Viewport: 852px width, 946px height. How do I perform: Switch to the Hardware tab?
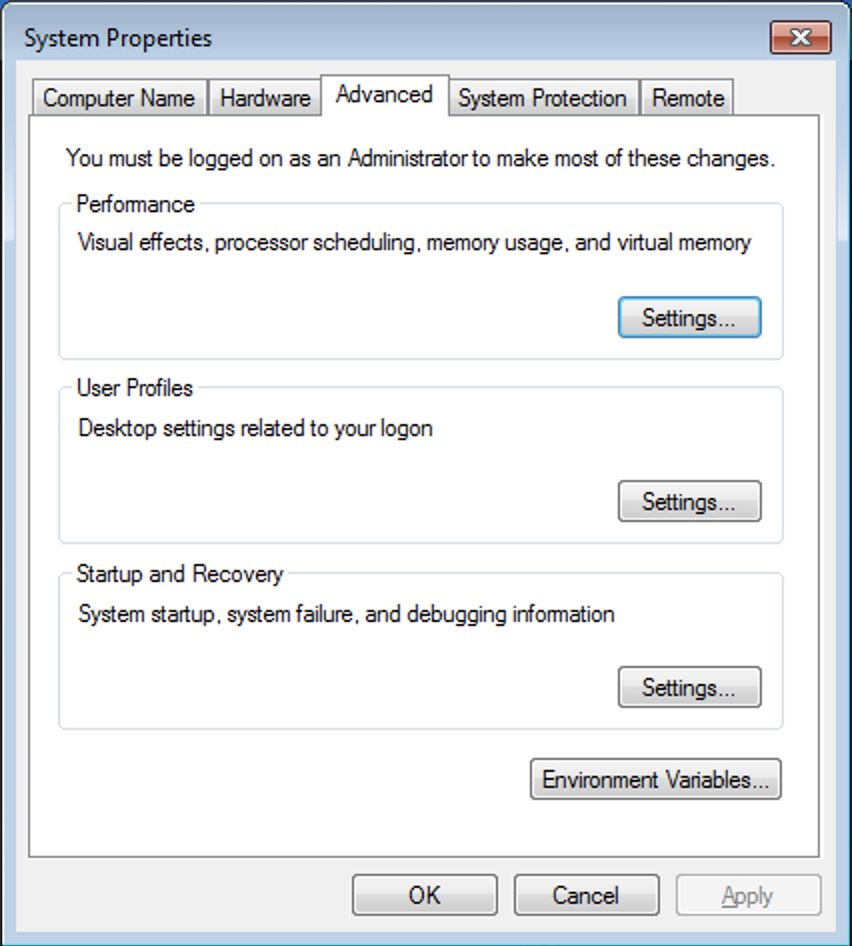pos(264,98)
